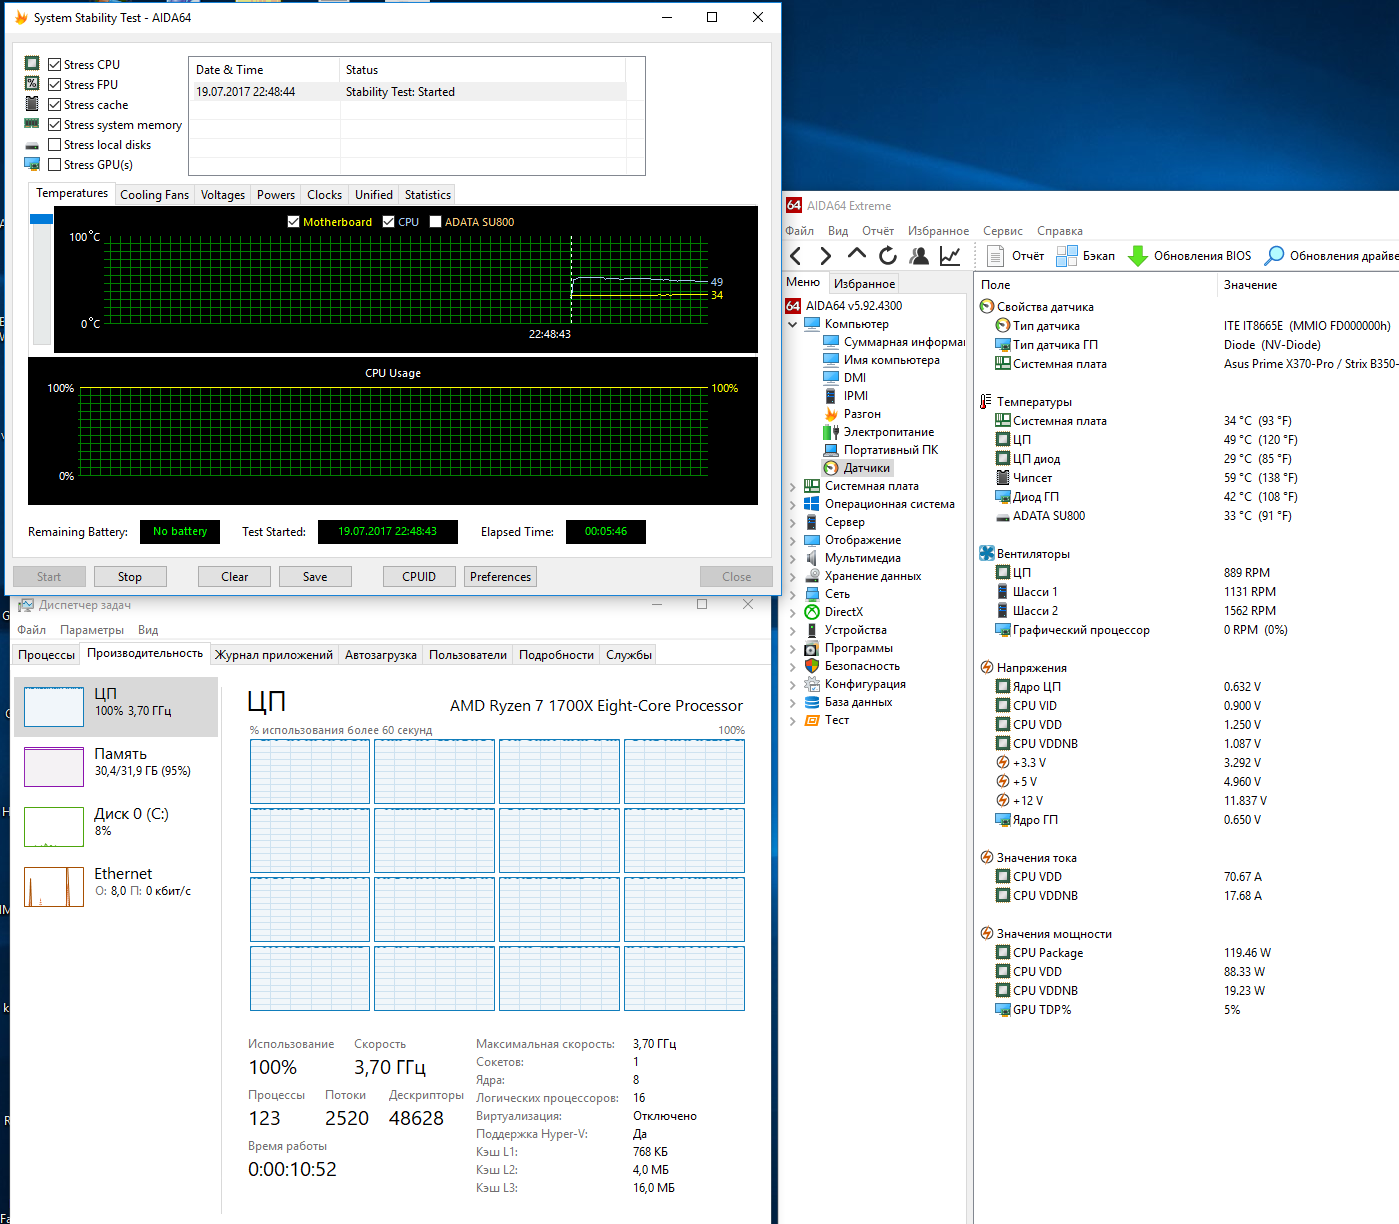The width and height of the screenshot is (1399, 1224).
Task: Click the Значение column header
Action: (1307, 285)
